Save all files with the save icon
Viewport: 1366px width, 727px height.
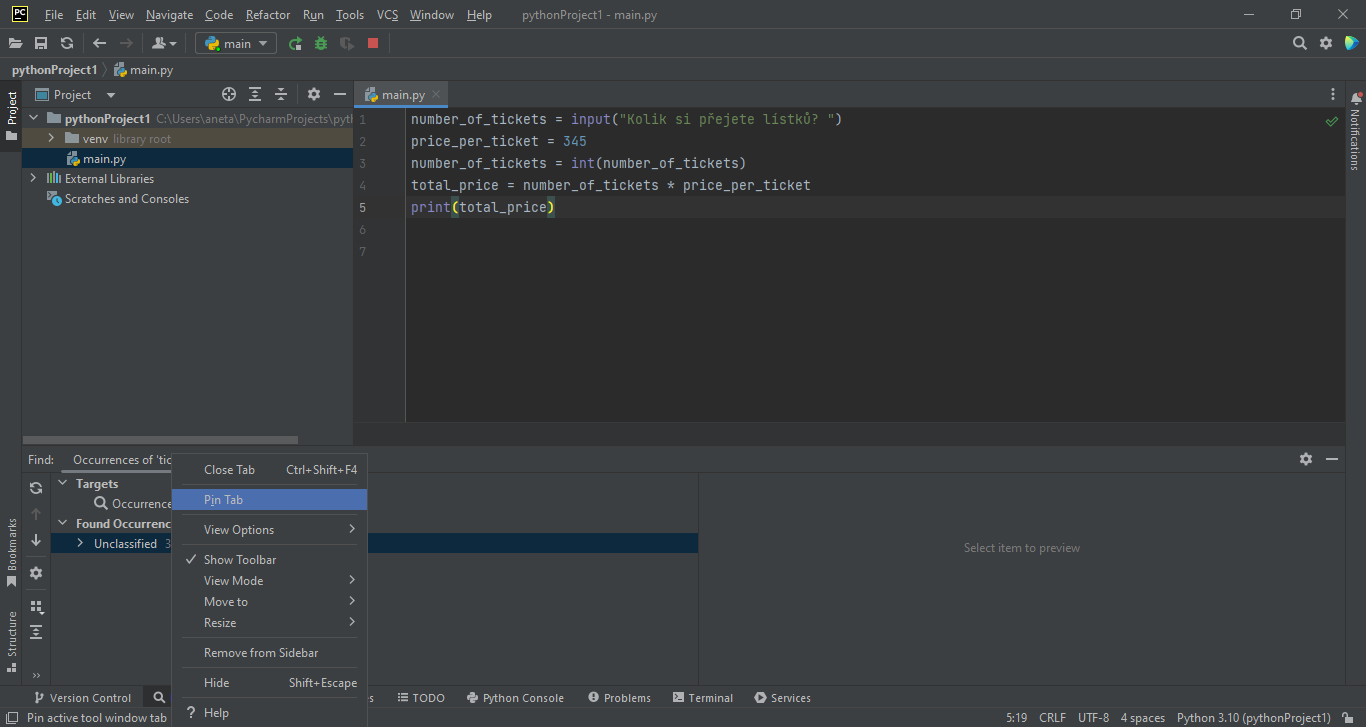41,43
